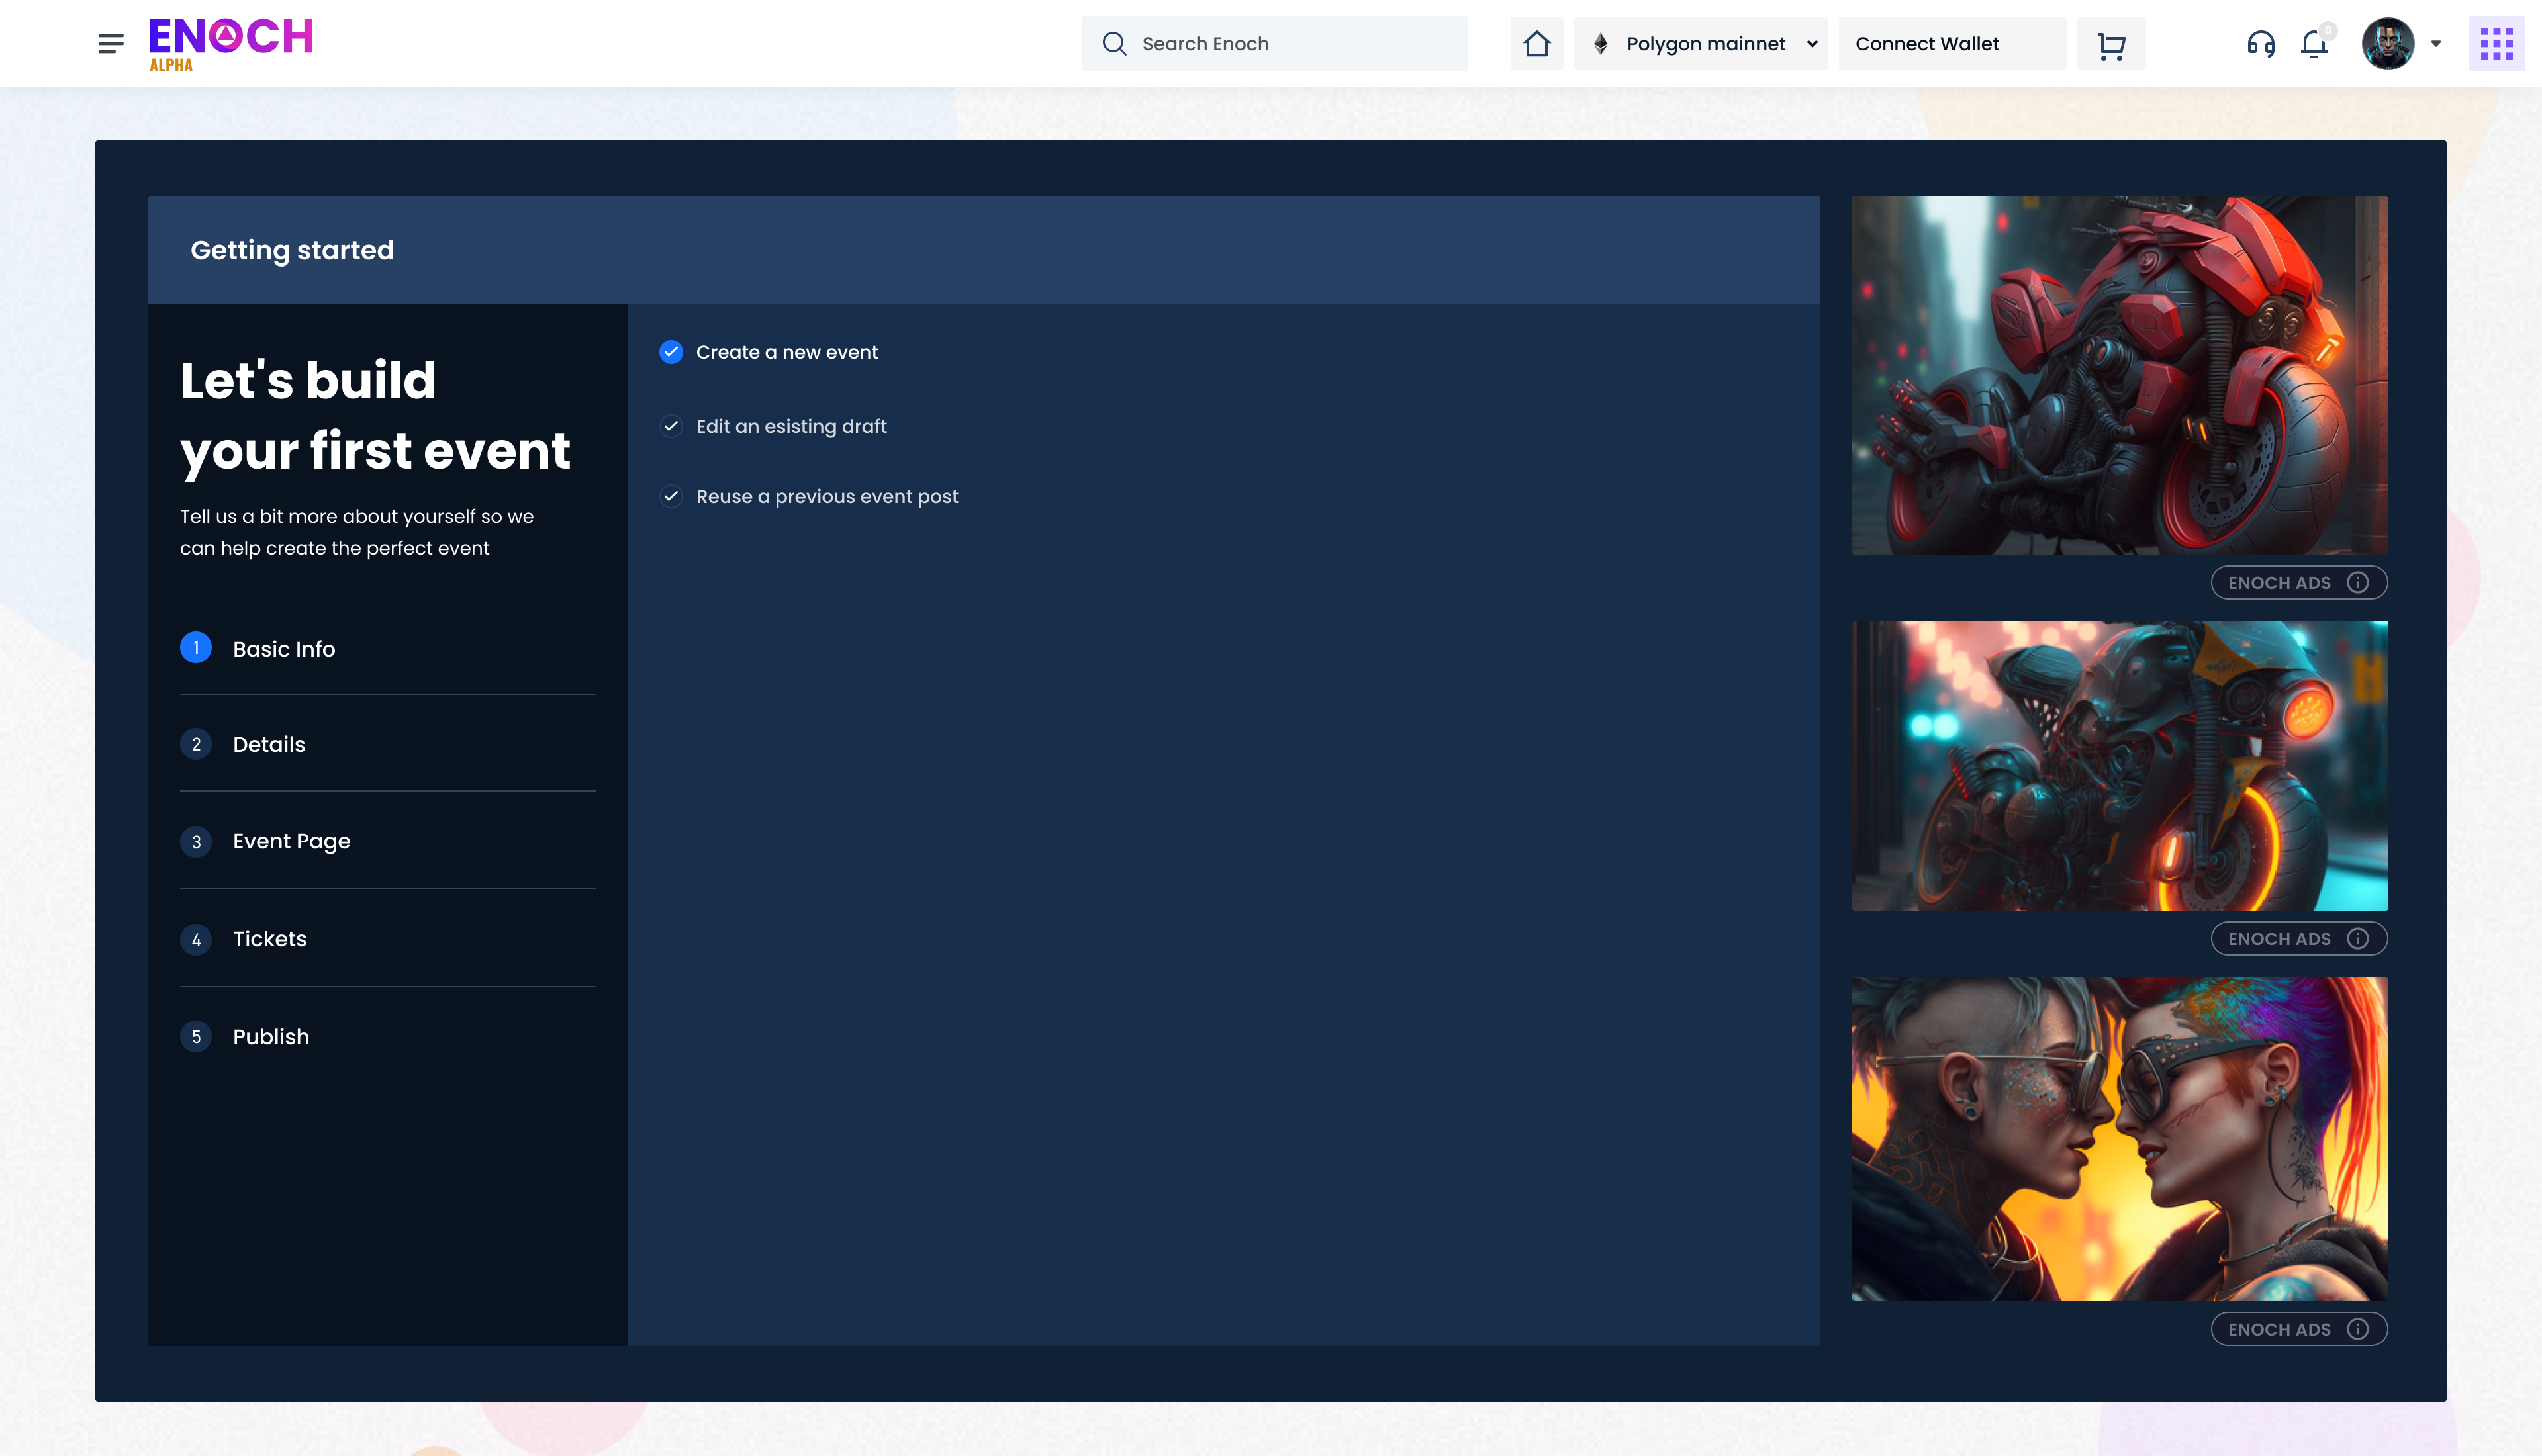The image size is (2542, 1456).
Task: Expand the profile avatar dropdown arrow
Action: tap(2436, 44)
